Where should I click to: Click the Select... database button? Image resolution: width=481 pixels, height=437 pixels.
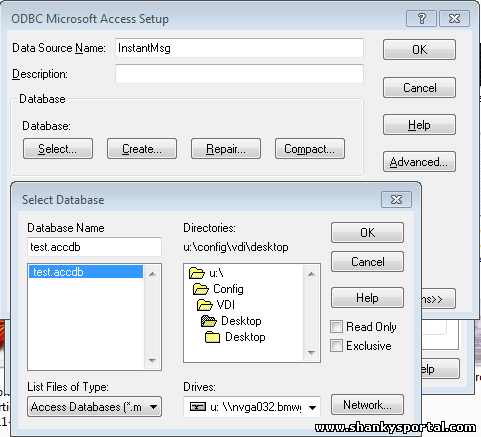point(58,149)
